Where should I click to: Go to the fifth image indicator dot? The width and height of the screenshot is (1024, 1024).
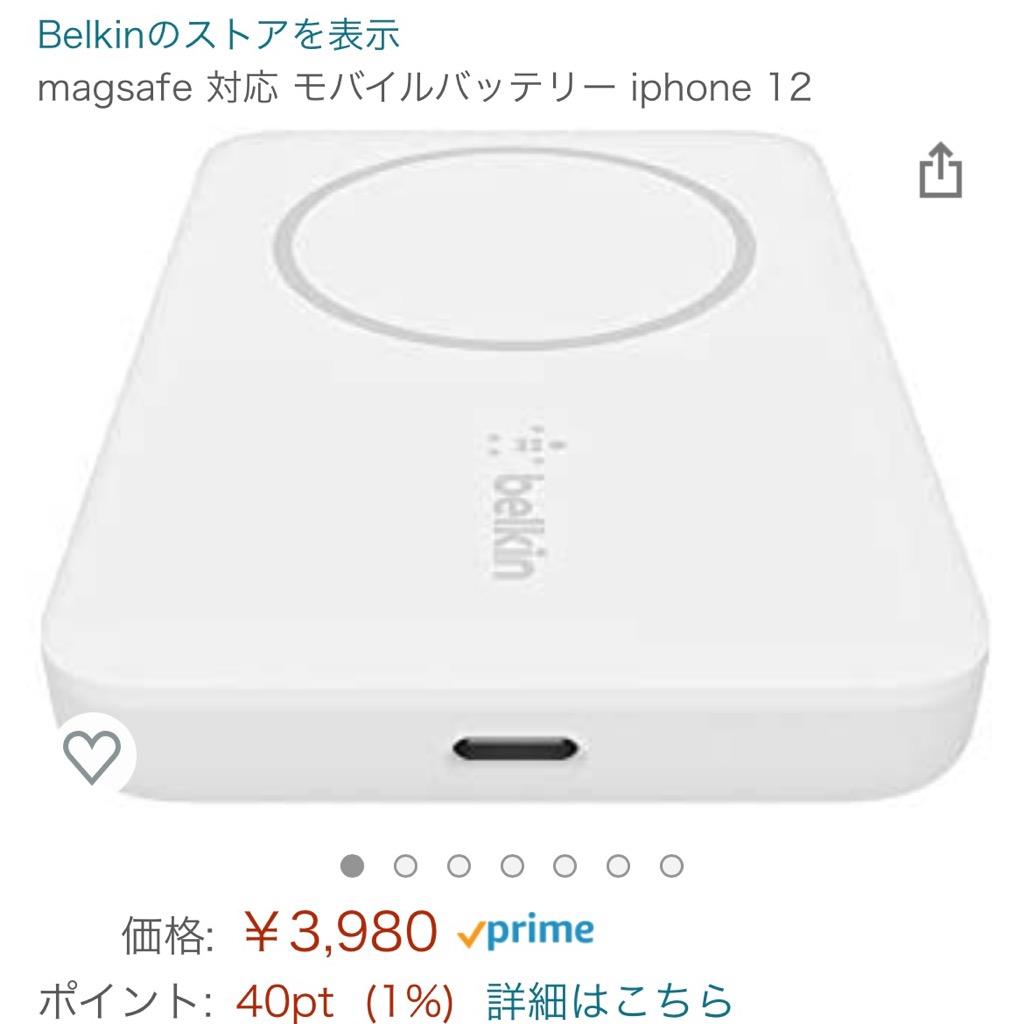coord(565,866)
